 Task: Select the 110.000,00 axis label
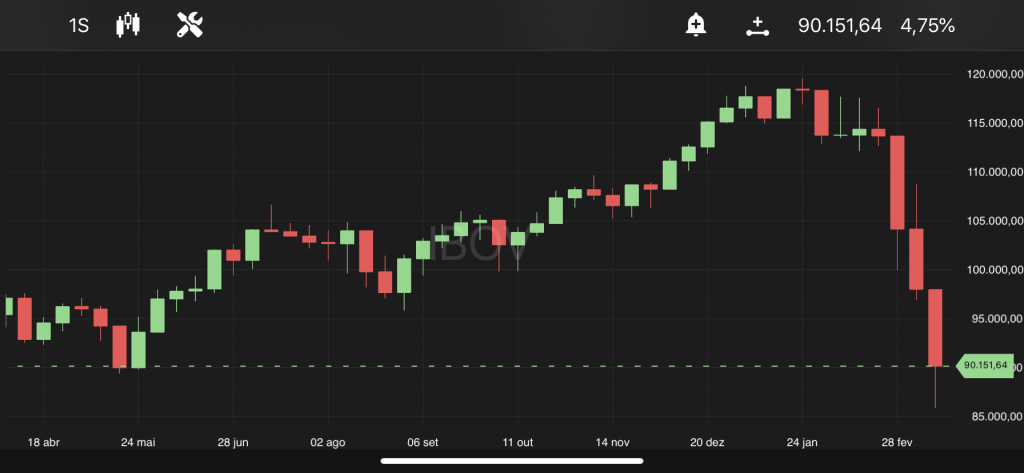click(x=995, y=172)
